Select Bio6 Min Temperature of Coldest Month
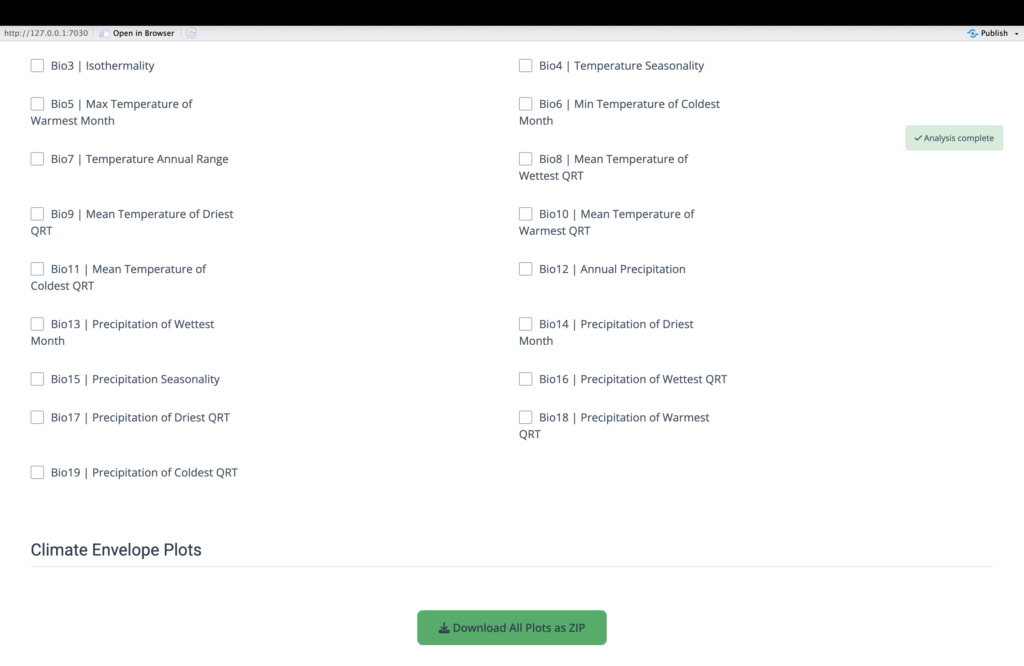This screenshot has width=1024, height=666. (x=525, y=104)
